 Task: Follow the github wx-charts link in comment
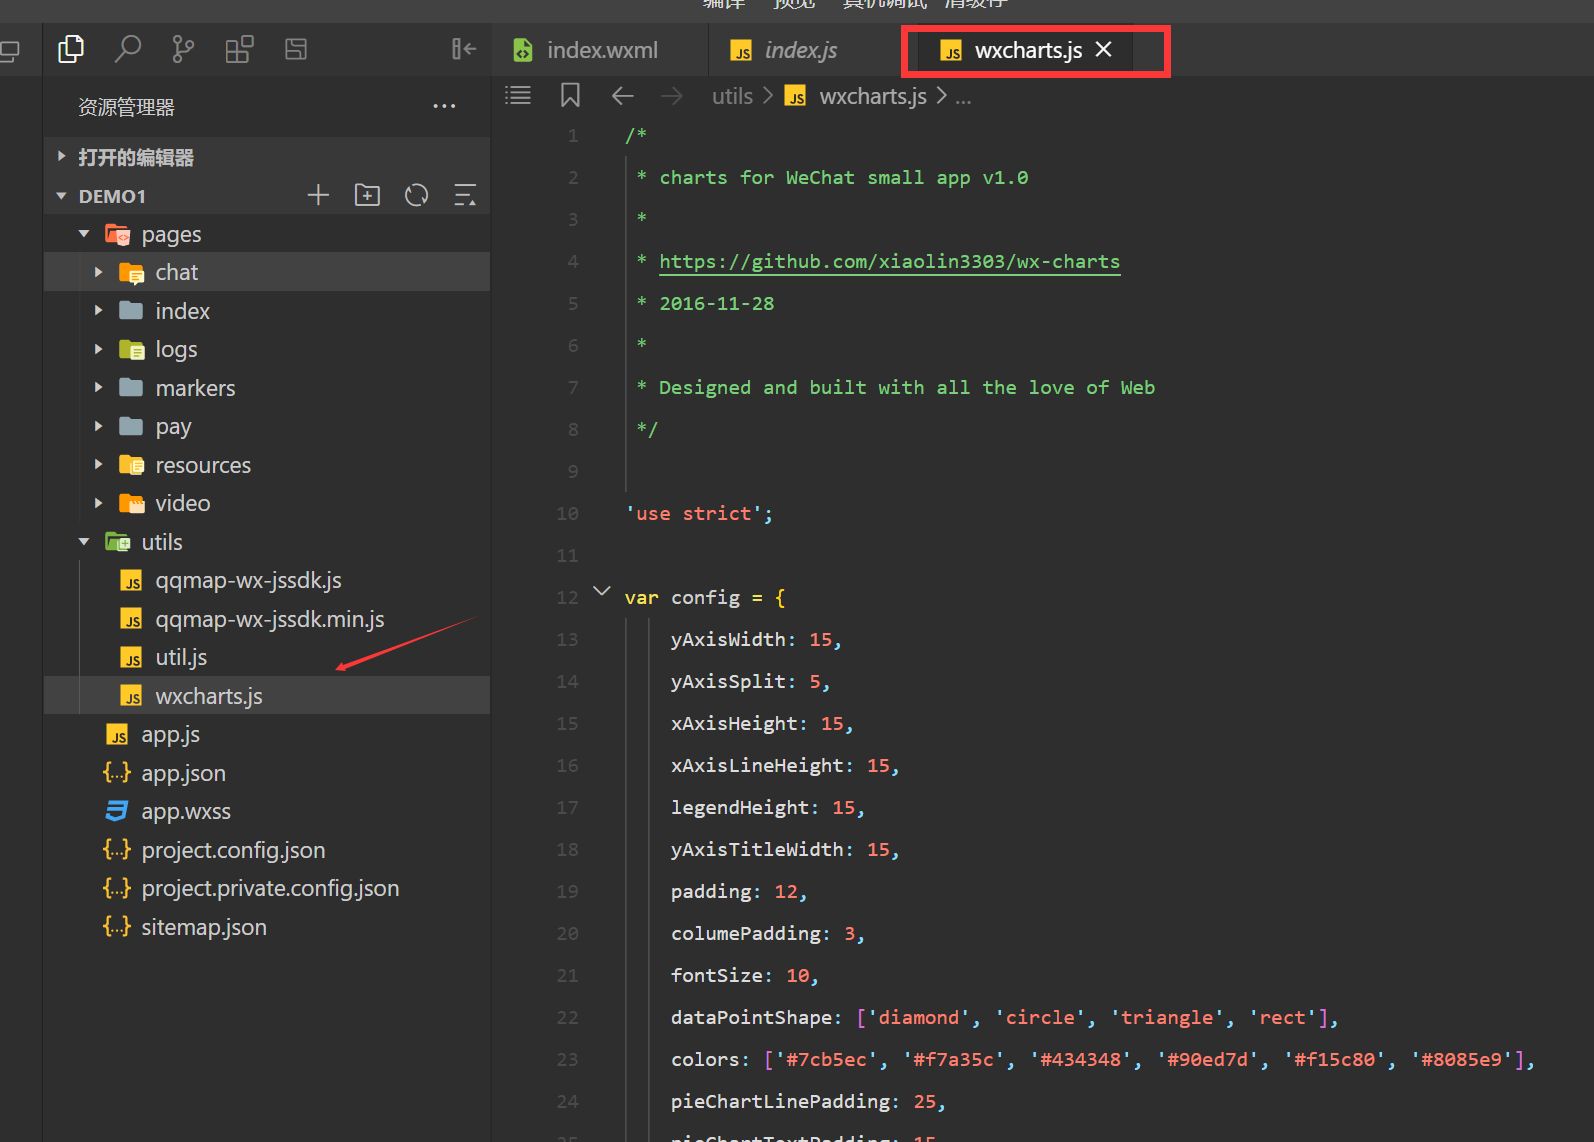(x=889, y=261)
